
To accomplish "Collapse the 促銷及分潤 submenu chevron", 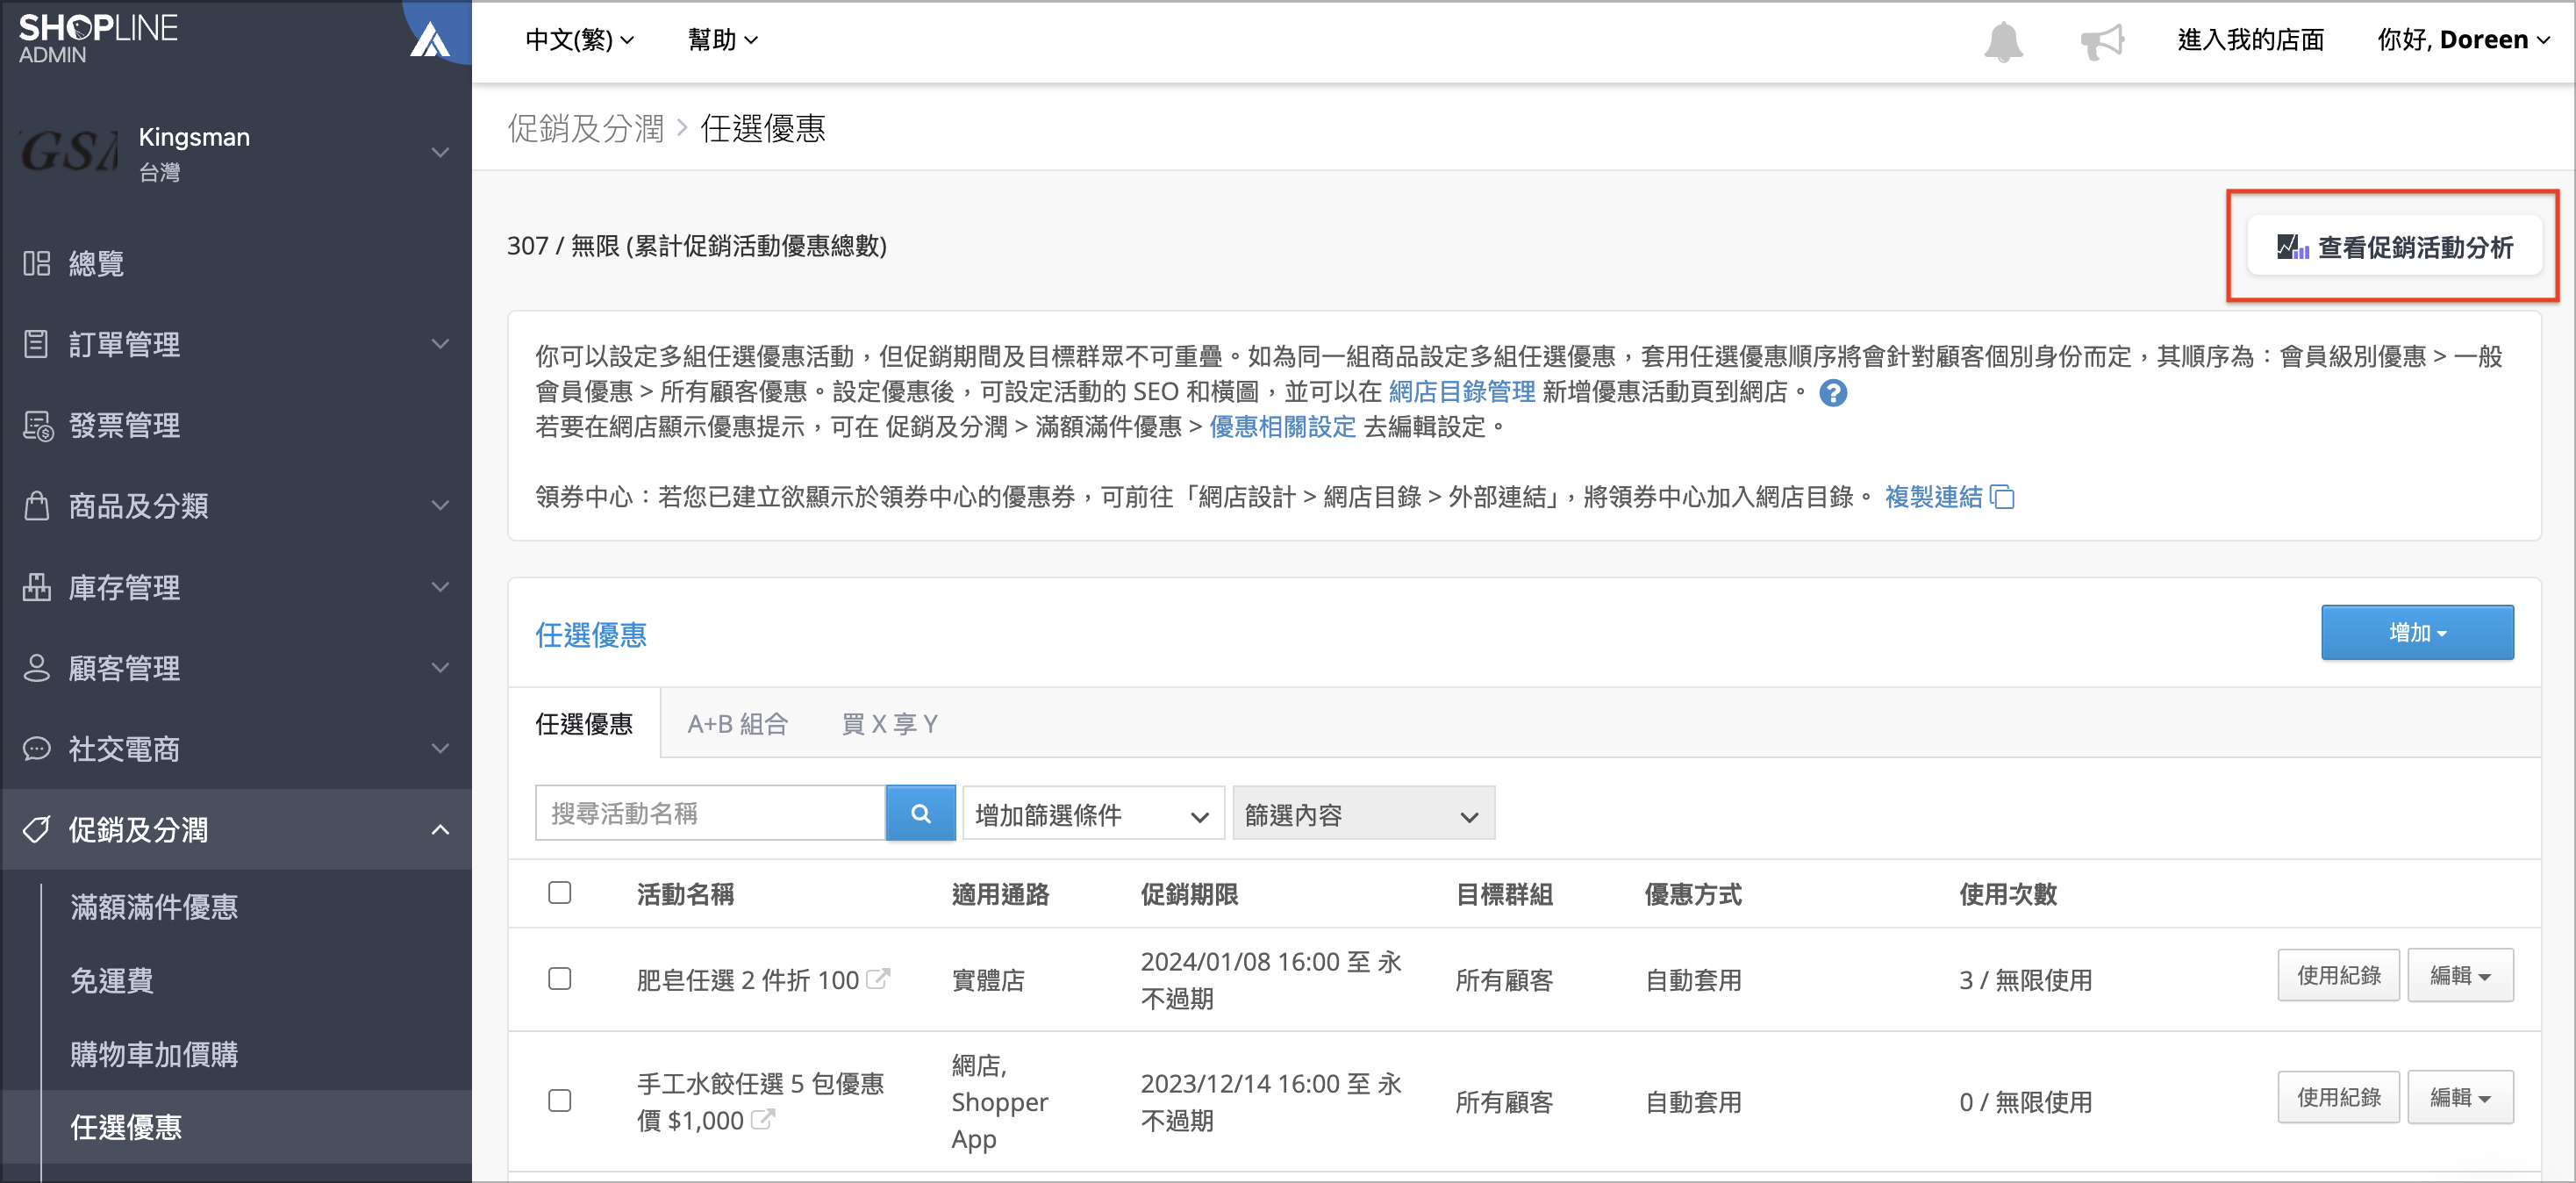I will 440,829.
